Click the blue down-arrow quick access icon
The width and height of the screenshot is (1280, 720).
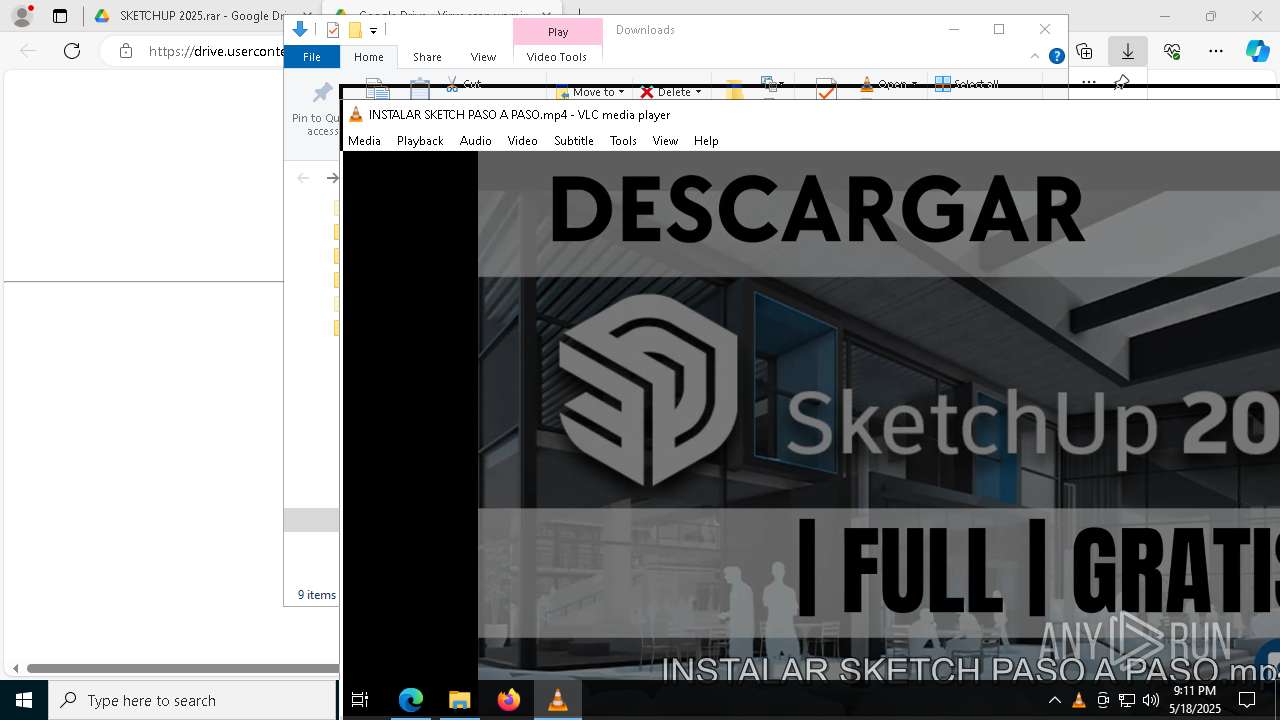pos(300,30)
